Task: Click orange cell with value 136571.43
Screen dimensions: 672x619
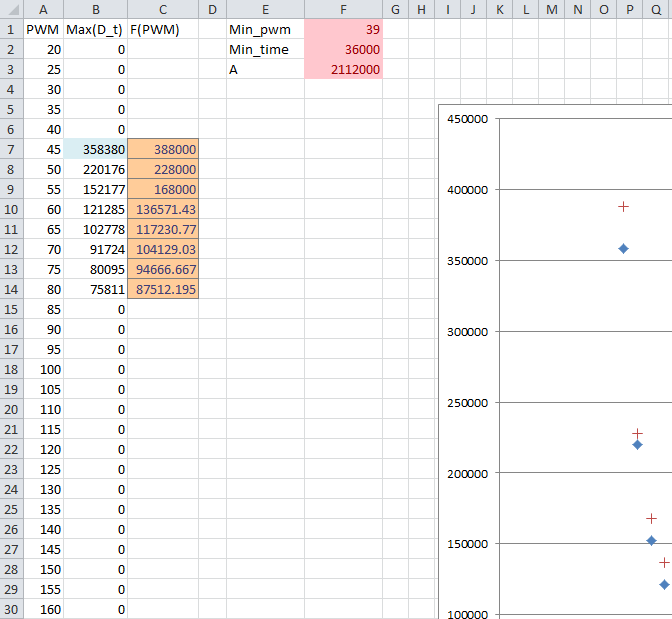Action: [x=163, y=209]
